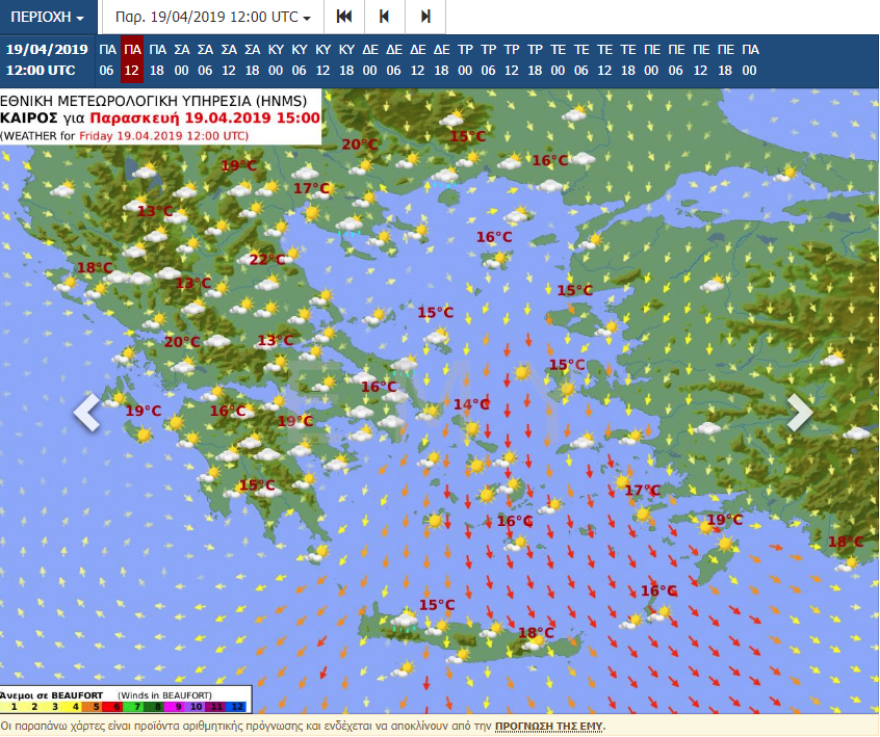
Task: Select ΚΥ 00 forecast hour
Action: (x=276, y=60)
